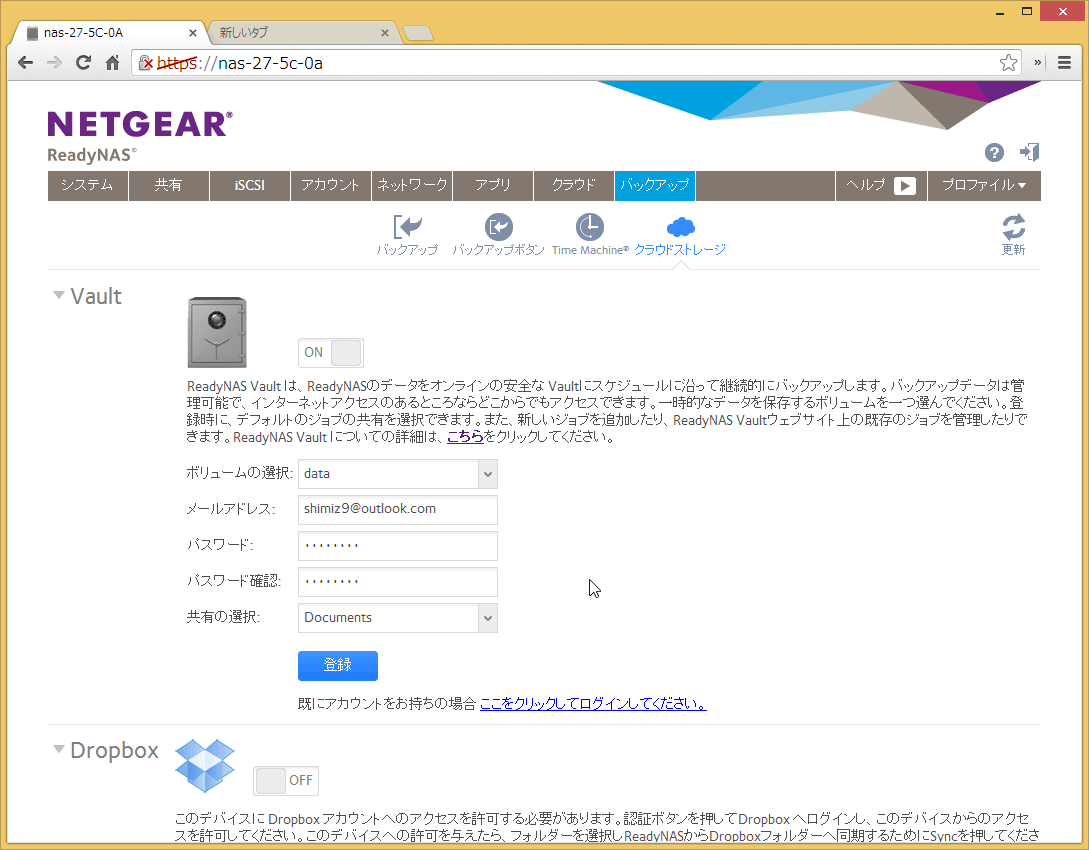This screenshot has height=850, width=1089.
Task: Switch to the System (システム) tab
Action: [x=87, y=185]
